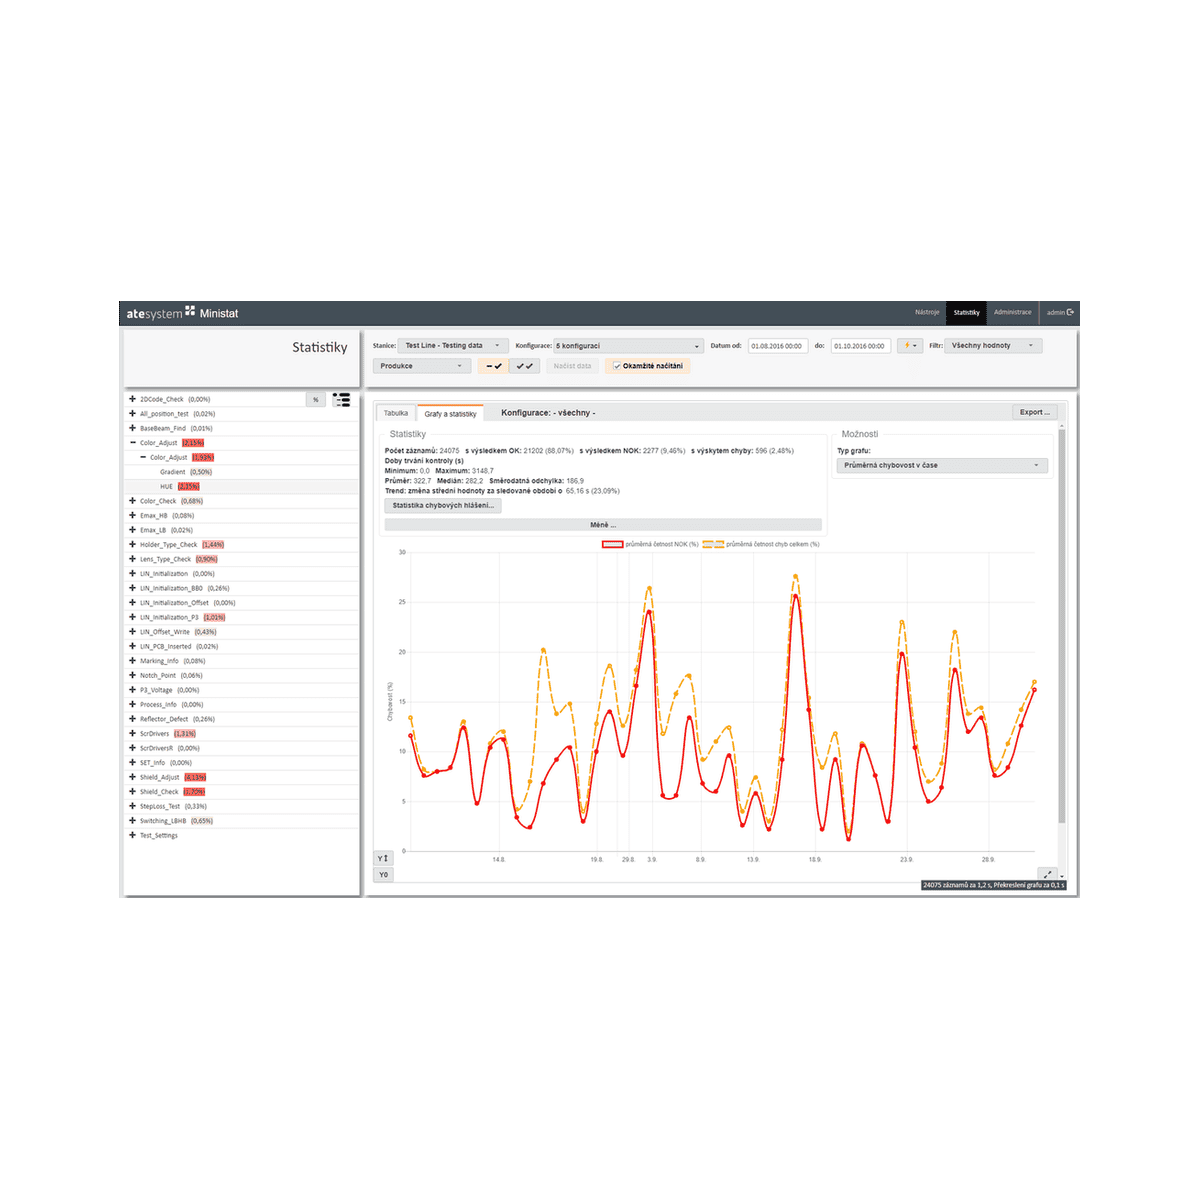The height and width of the screenshot is (1200, 1200).
Task: Expand the Holder_Type_Check tree node
Action: coord(132,545)
